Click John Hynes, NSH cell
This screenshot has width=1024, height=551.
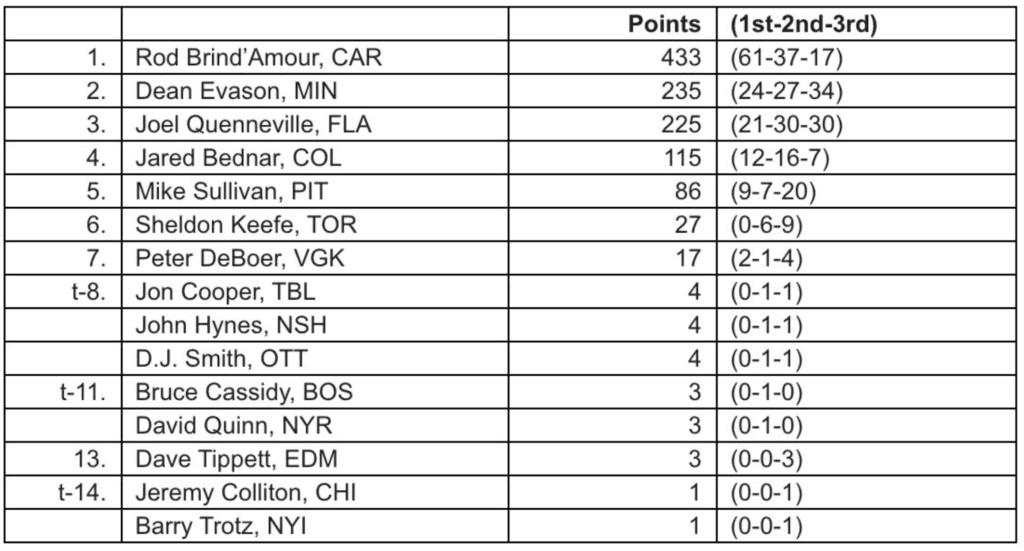tap(231, 325)
